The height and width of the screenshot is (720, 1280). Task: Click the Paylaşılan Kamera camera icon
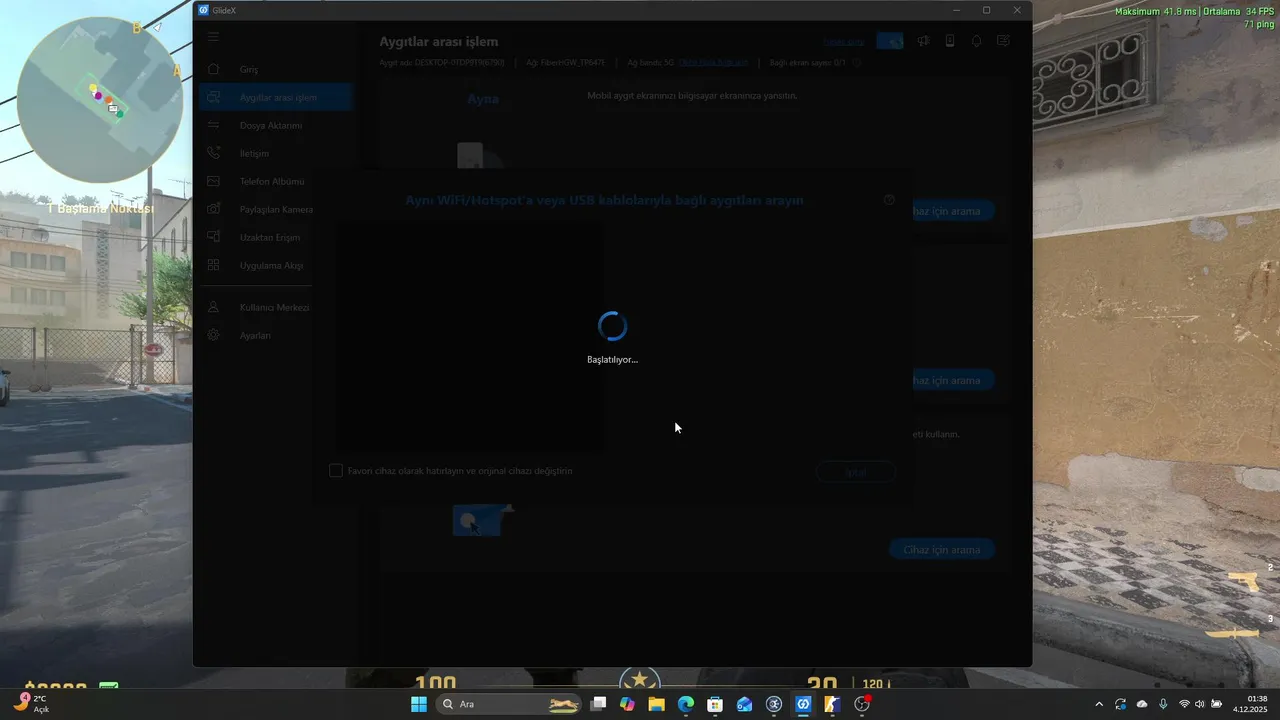coord(213,209)
